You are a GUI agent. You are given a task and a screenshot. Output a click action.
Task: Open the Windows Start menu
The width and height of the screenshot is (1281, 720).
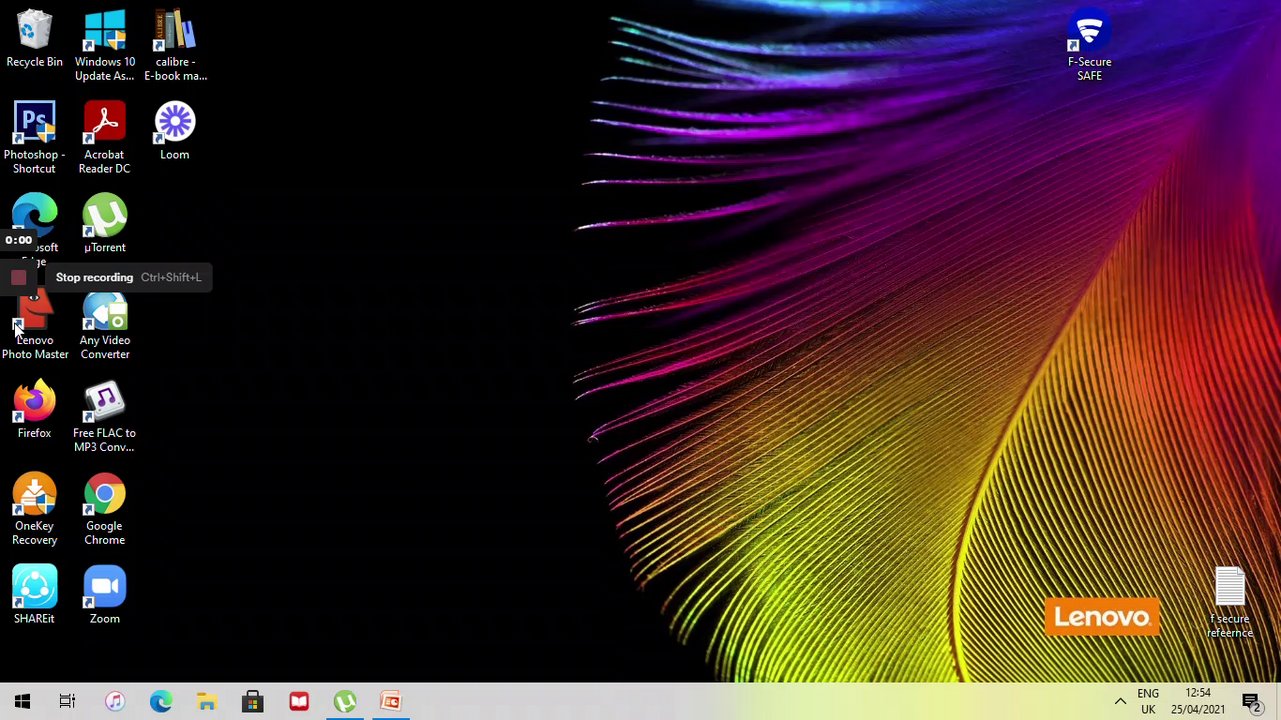click(22, 702)
